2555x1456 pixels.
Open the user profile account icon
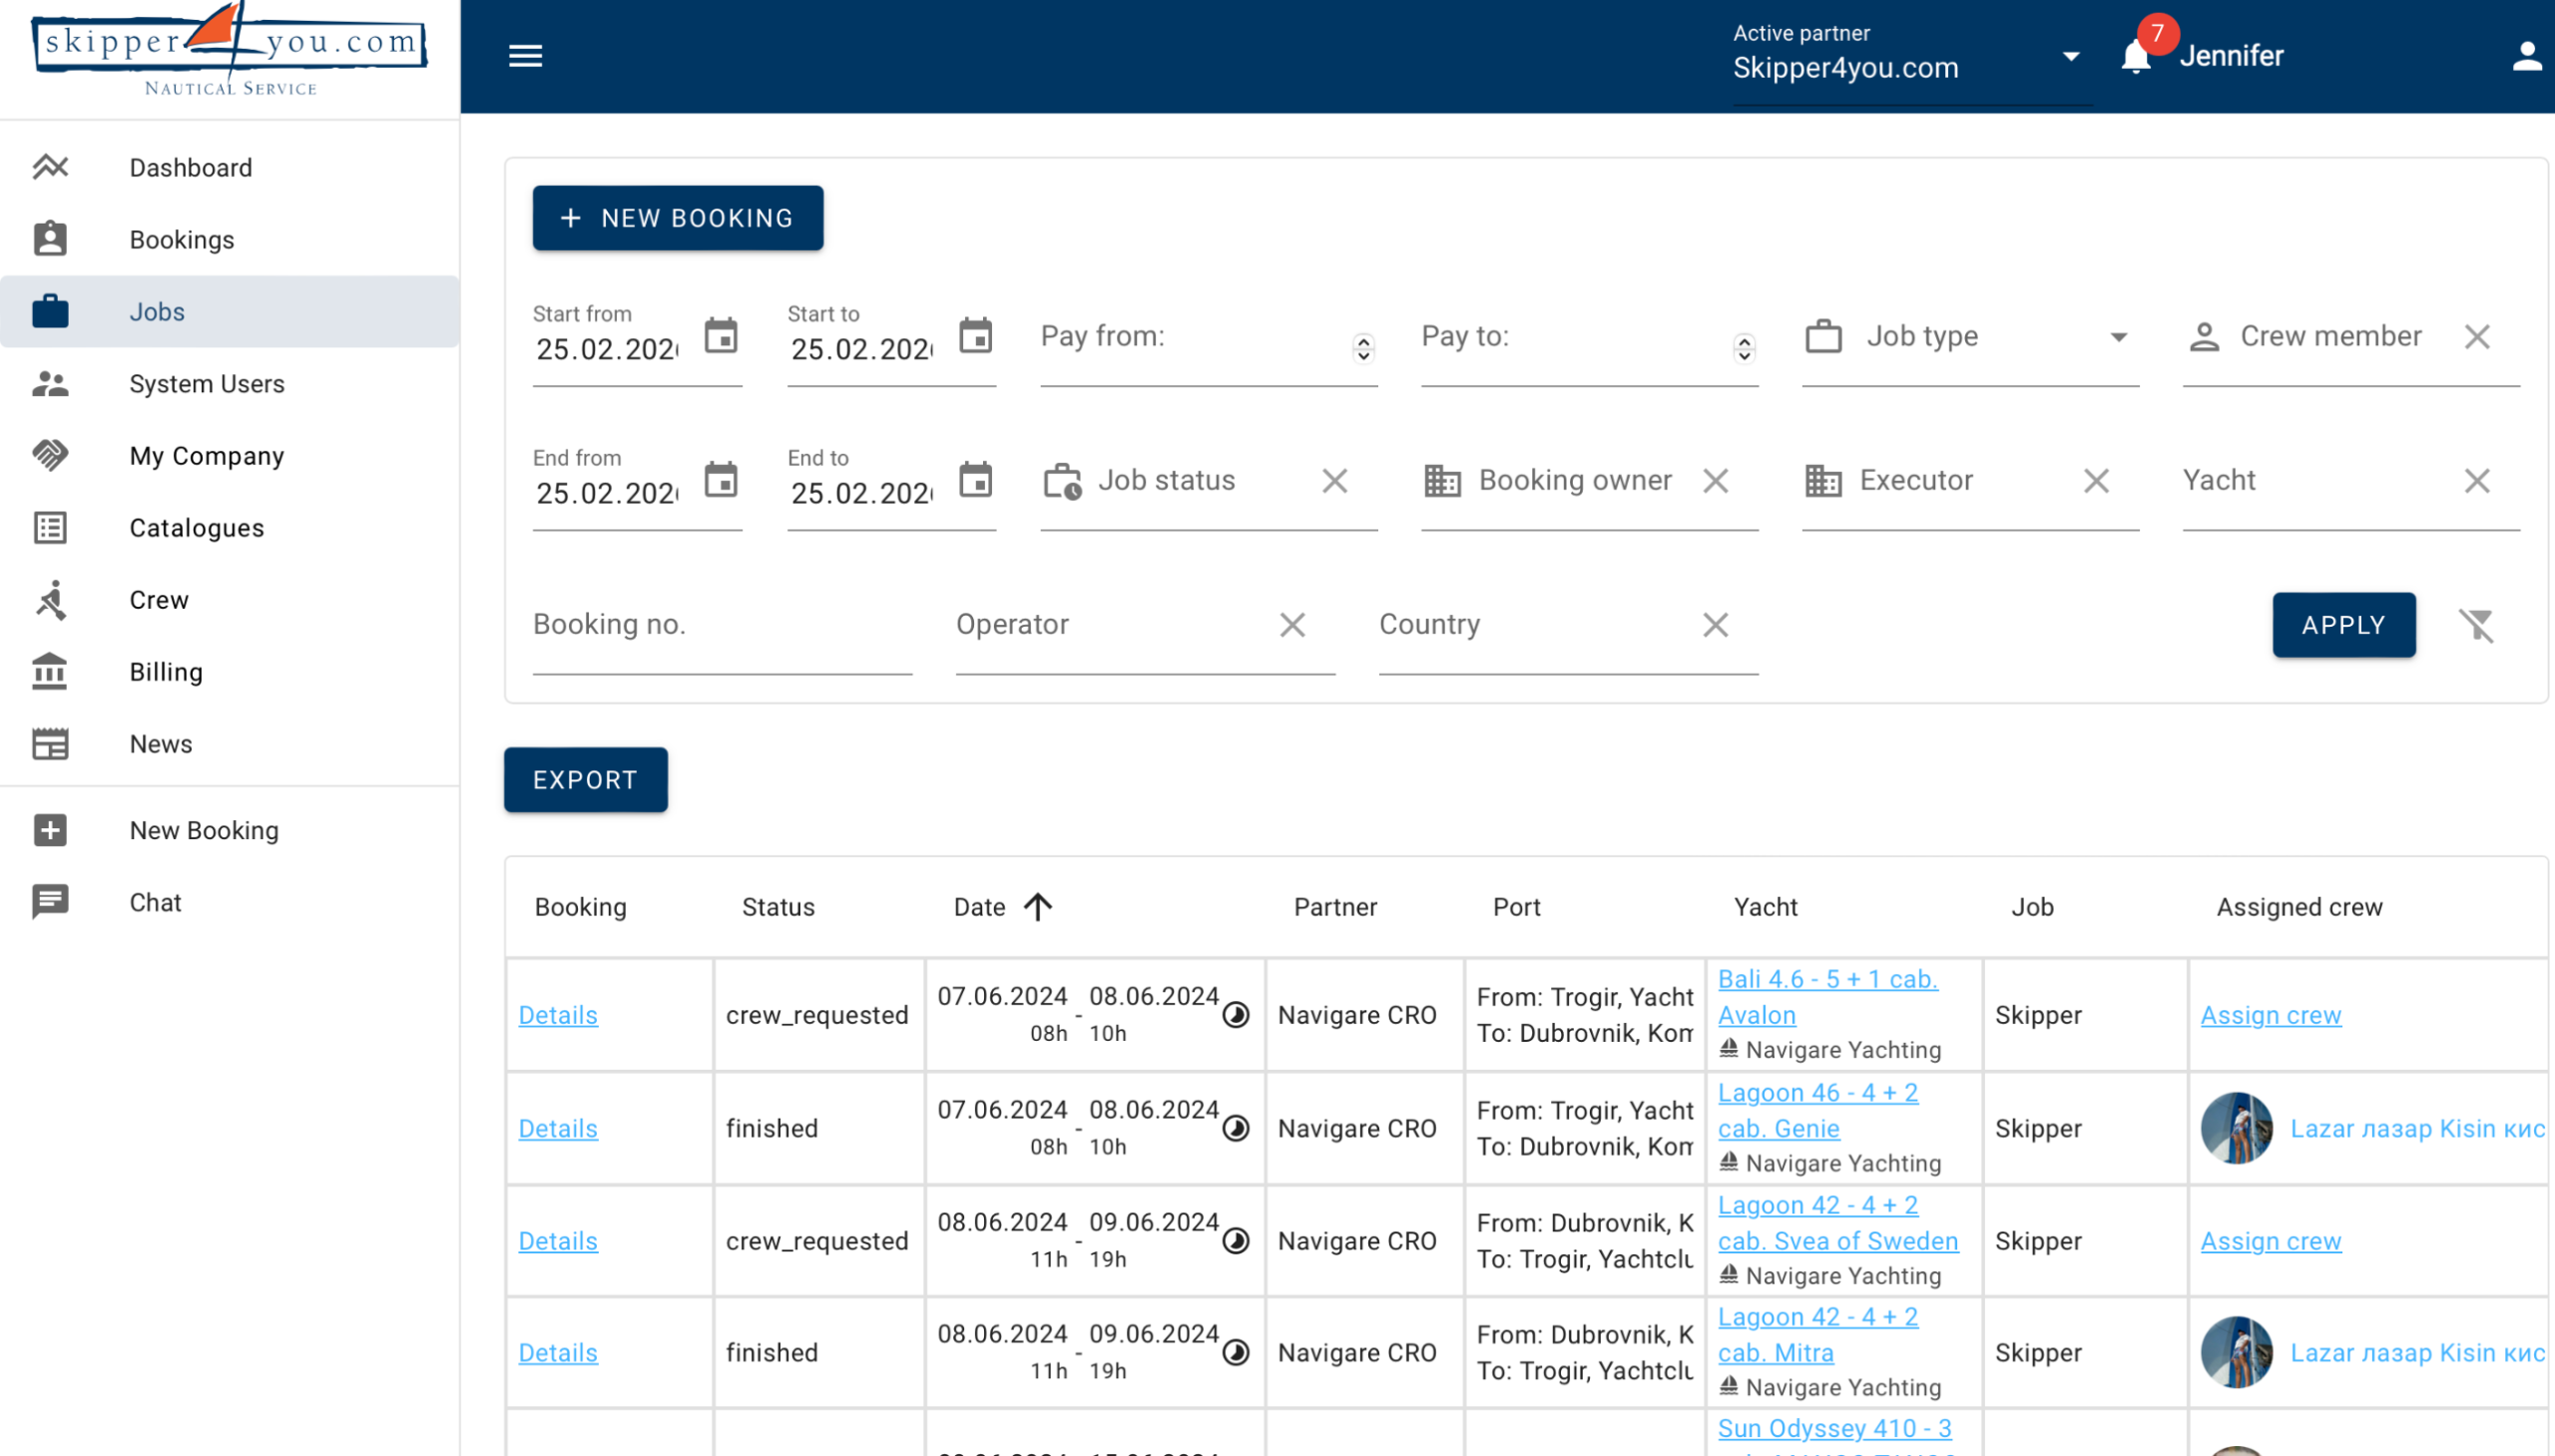(x=2526, y=56)
